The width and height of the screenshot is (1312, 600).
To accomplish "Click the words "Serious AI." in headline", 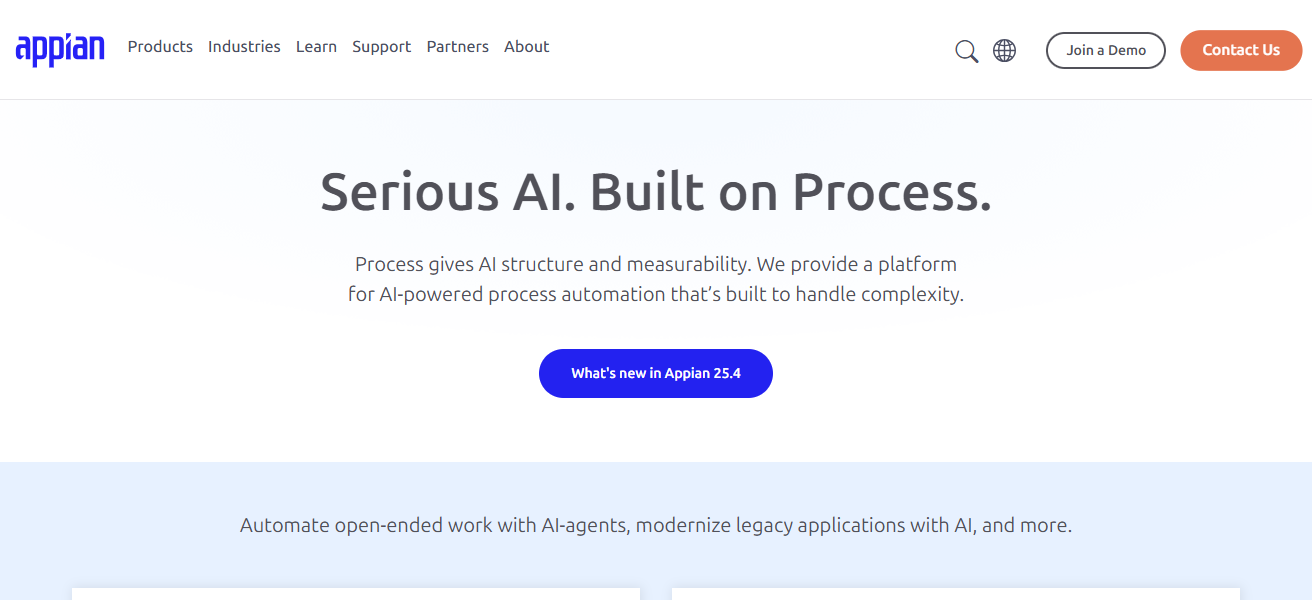I will click(x=446, y=192).
